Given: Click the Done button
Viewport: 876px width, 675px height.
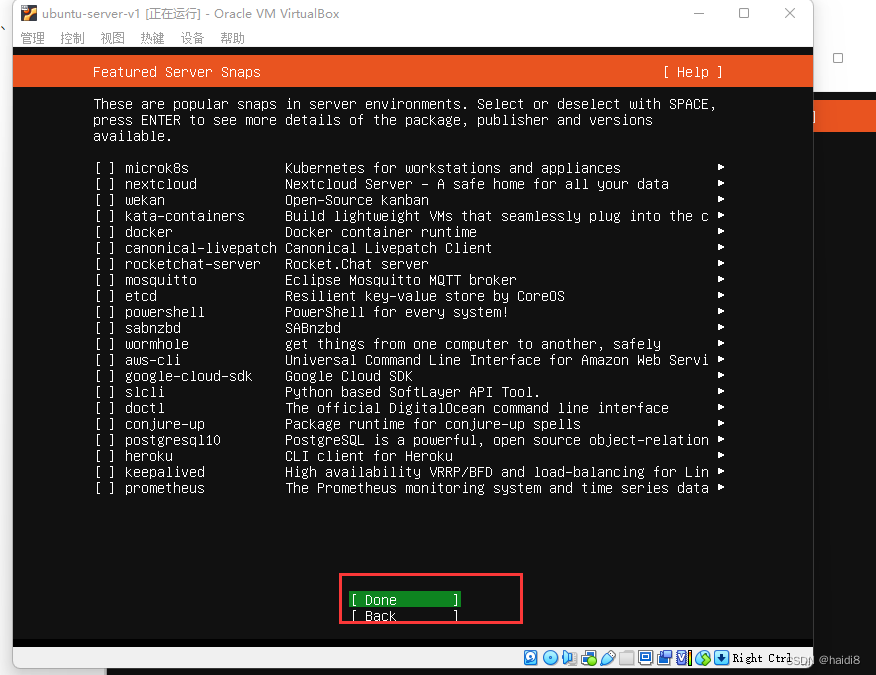Looking at the screenshot, I should coord(404,600).
